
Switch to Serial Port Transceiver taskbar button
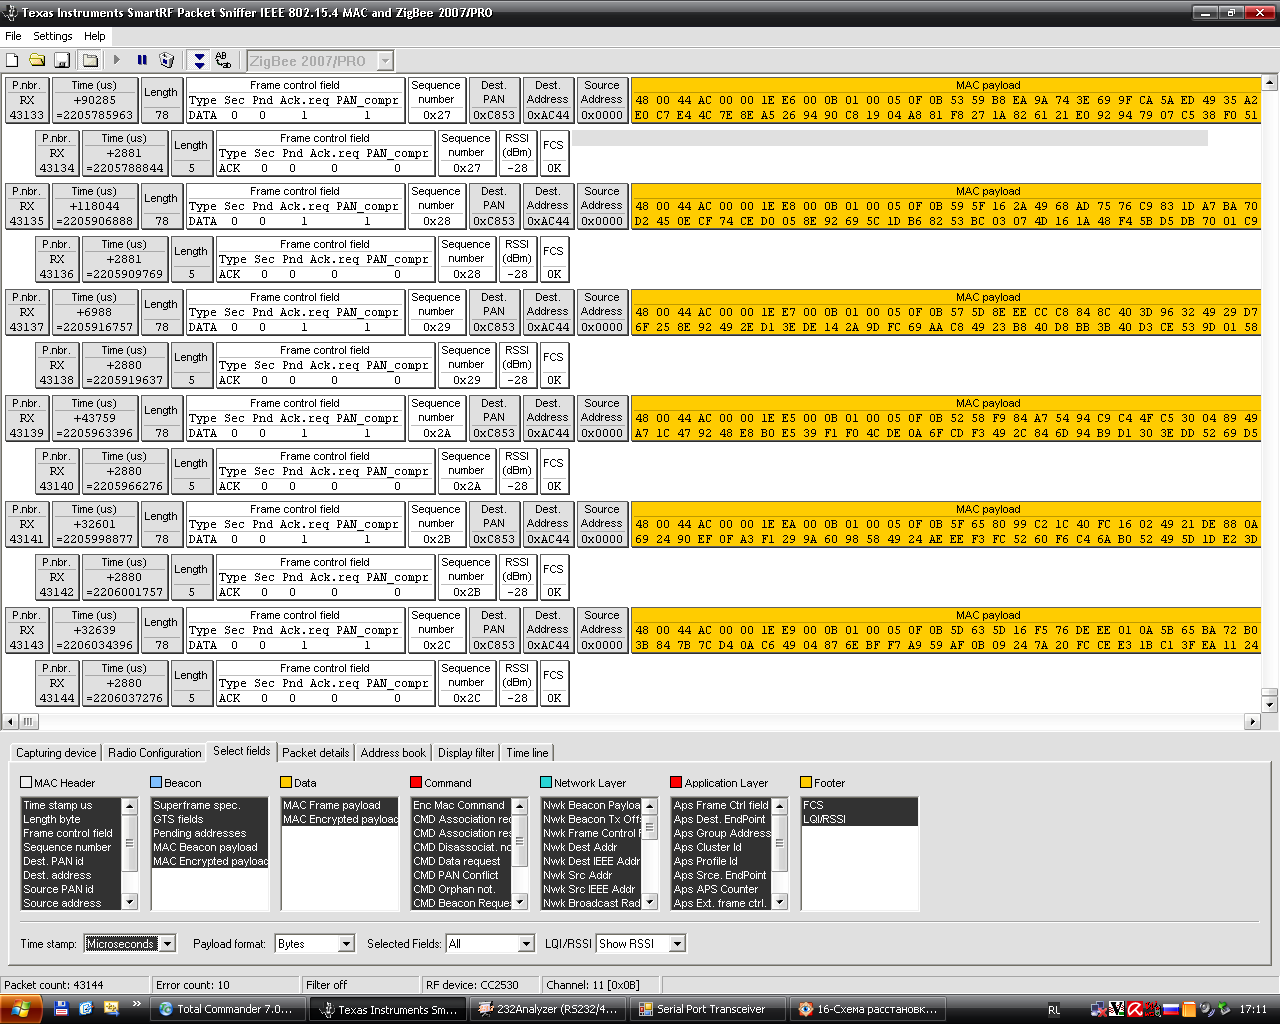pos(708,1009)
